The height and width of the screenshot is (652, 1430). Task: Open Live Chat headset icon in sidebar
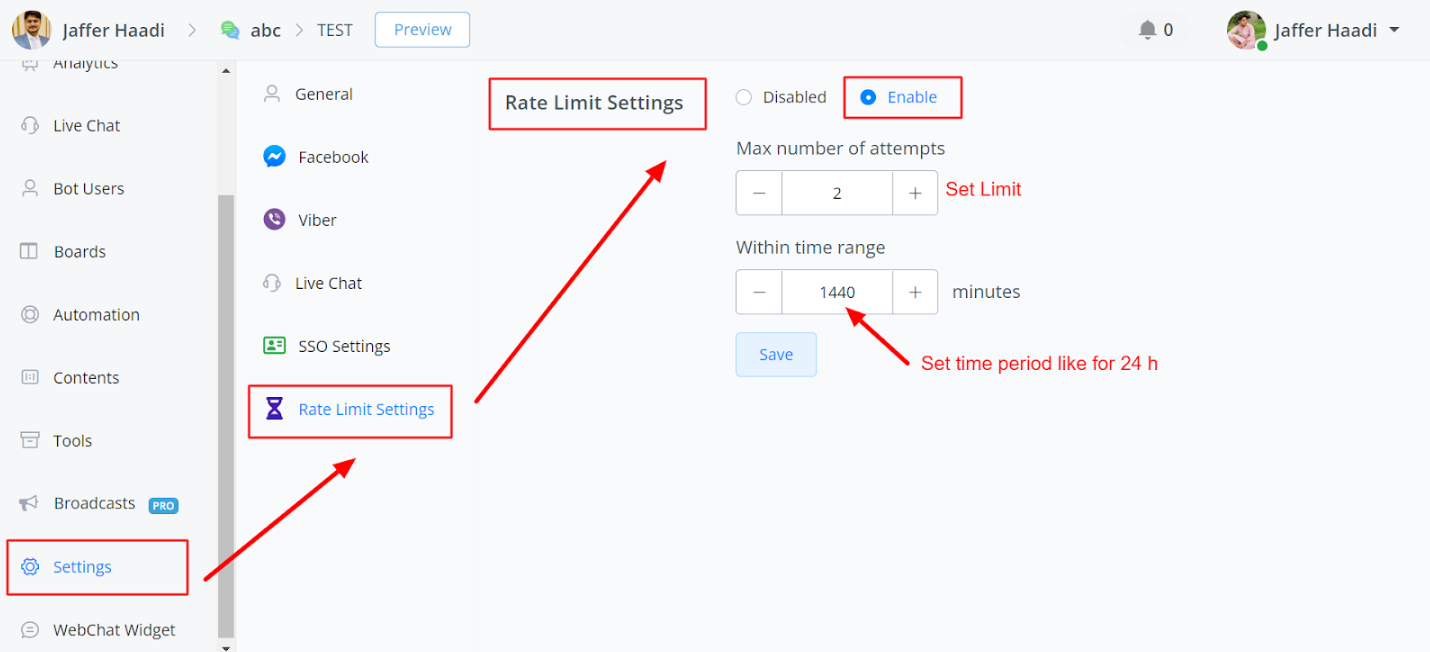coord(30,125)
